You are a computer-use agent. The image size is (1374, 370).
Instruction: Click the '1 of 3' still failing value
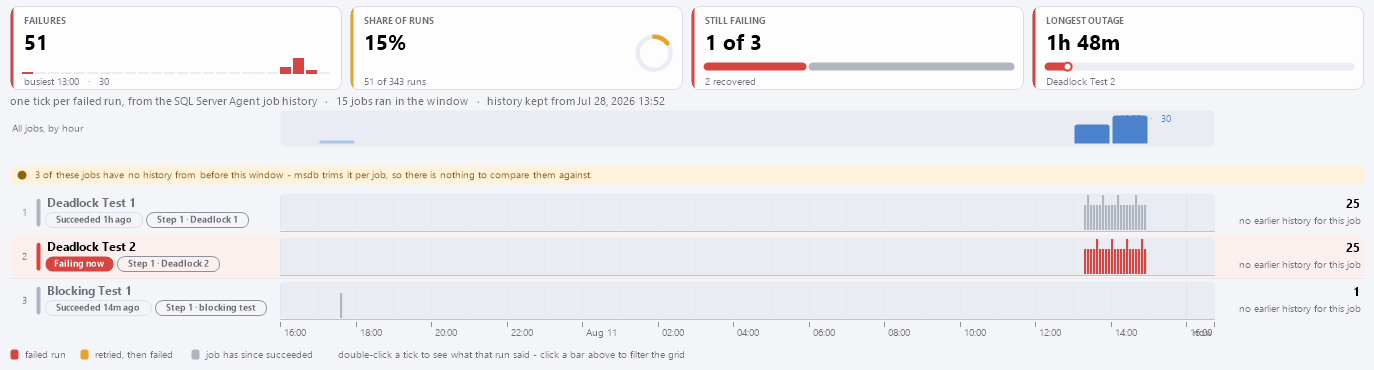point(733,43)
